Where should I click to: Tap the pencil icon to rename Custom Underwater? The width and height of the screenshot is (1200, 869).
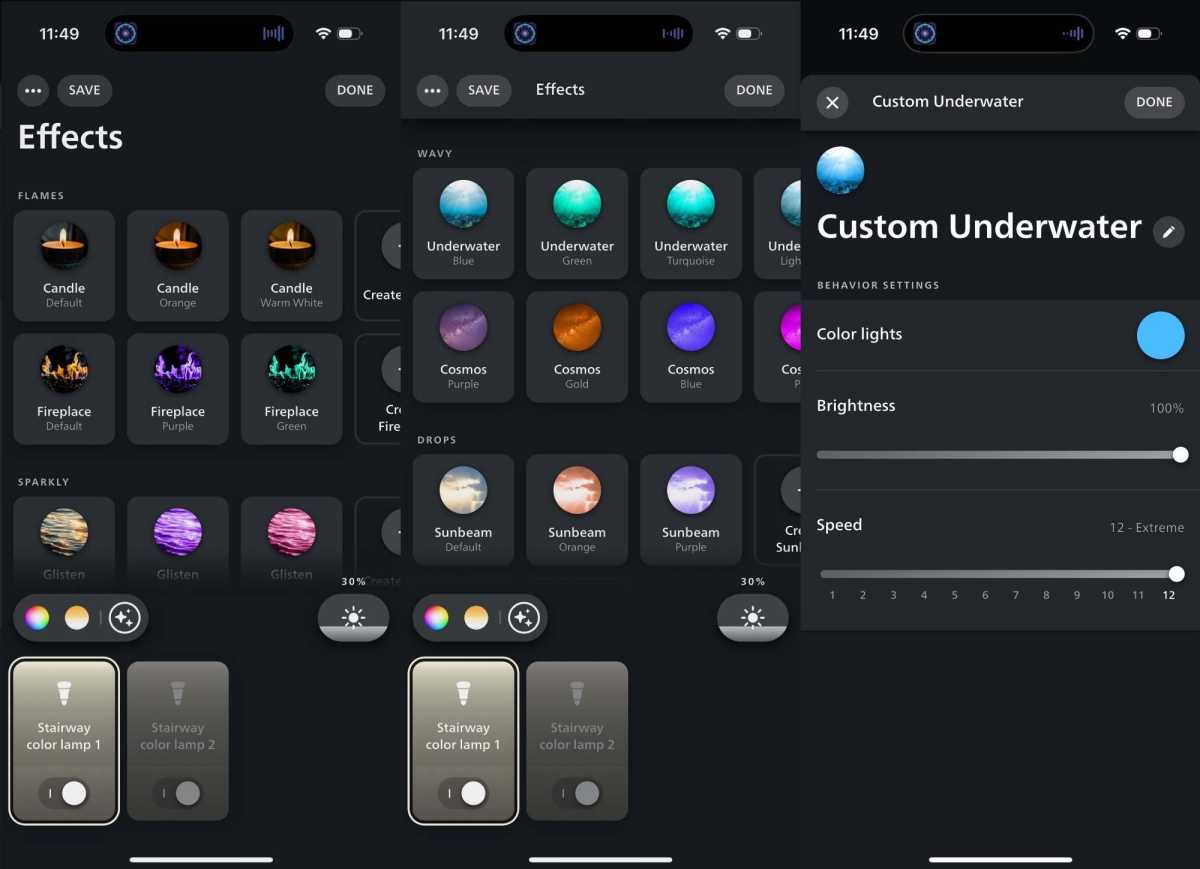1168,232
